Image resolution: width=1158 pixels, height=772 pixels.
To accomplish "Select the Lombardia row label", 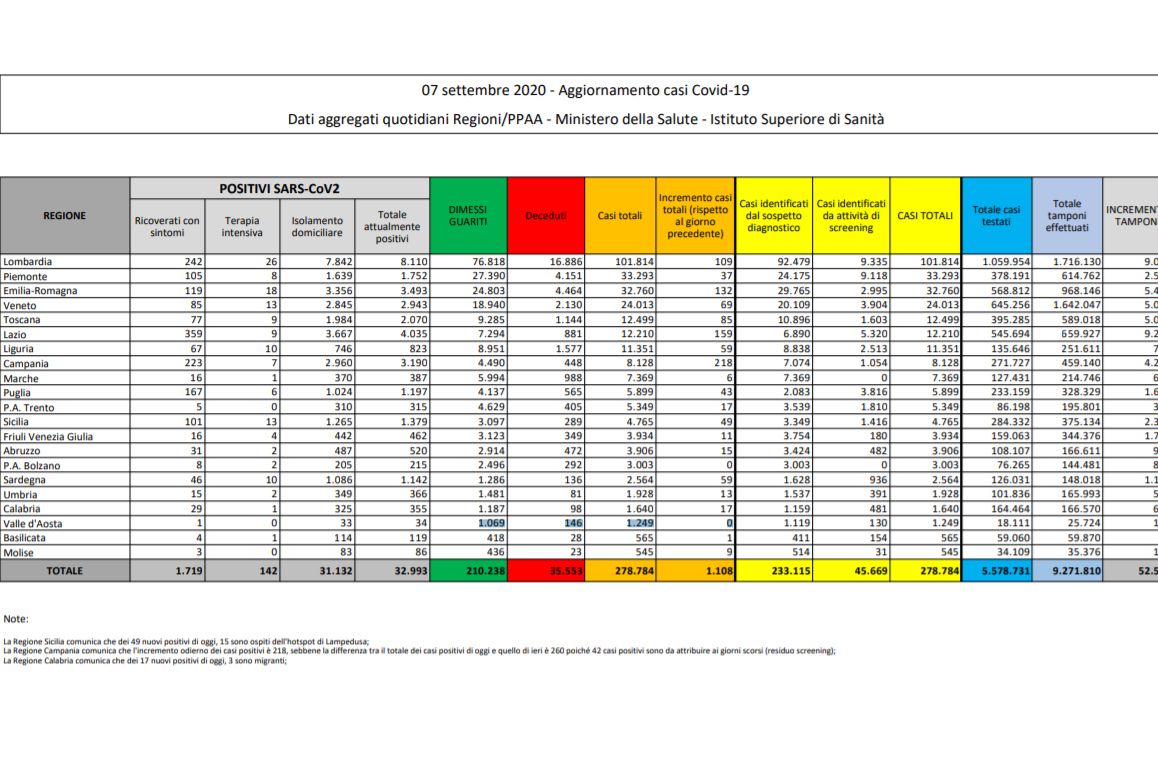I will [x=27, y=262].
